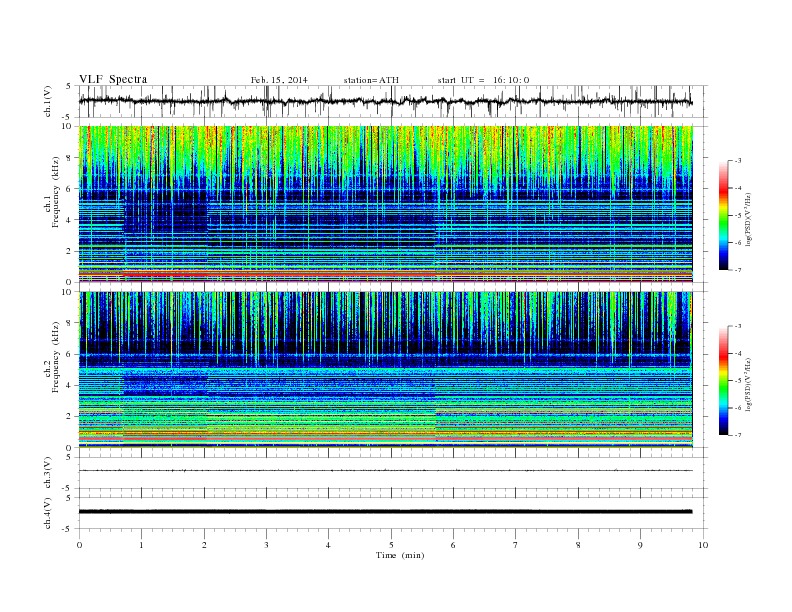Click the "Time (min)" x-axis label
The width and height of the screenshot is (792, 612).
pos(400,555)
